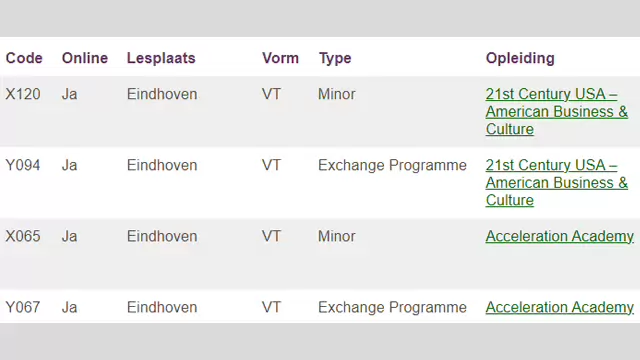Click Eindhoven in the X120 row
This screenshot has width=640, height=360.
[x=162, y=94]
